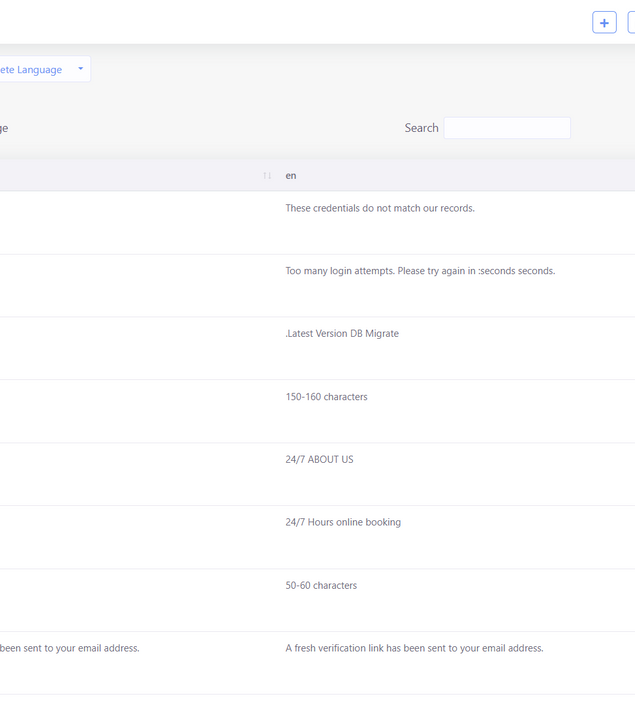Screen dimensions: 635x705
Task: Click the ':seconds' placeholder in the login text
Action: click(497, 271)
